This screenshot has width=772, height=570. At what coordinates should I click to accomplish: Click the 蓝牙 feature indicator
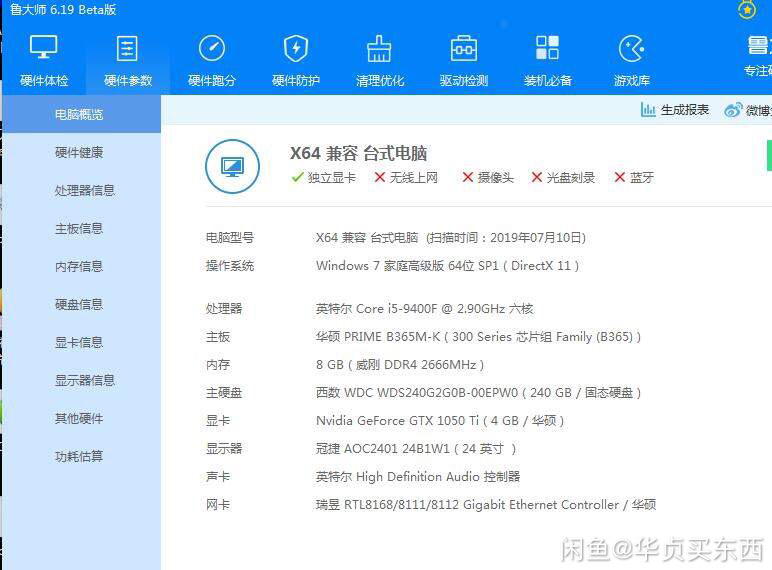[634, 177]
